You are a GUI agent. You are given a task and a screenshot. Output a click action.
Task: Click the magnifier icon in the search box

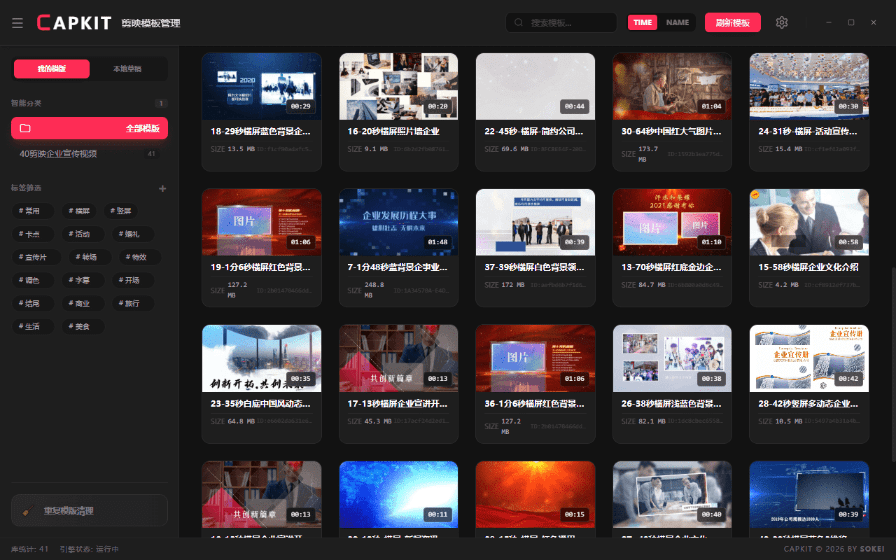click(x=519, y=22)
